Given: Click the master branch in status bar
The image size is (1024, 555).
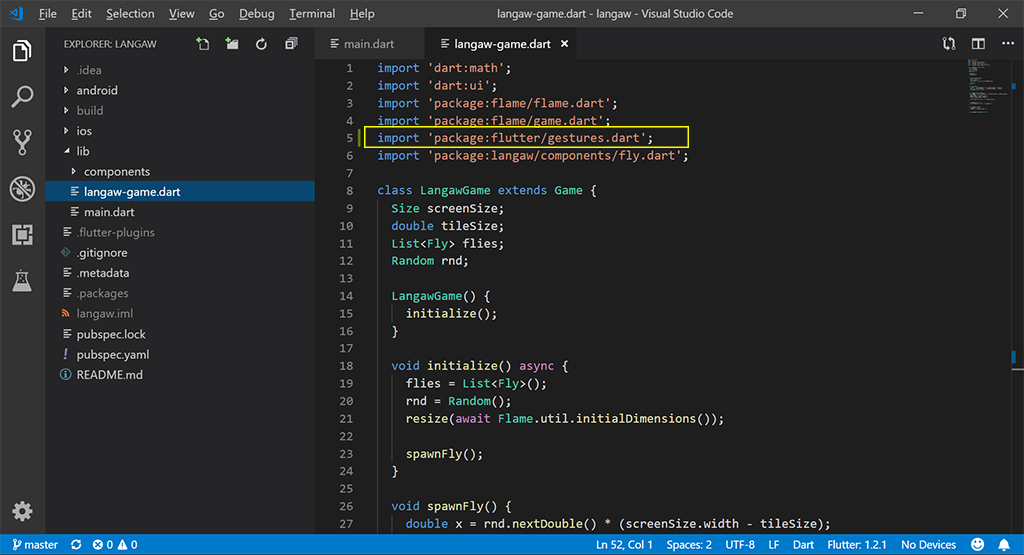Looking at the screenshot, I should coord(33,545).
